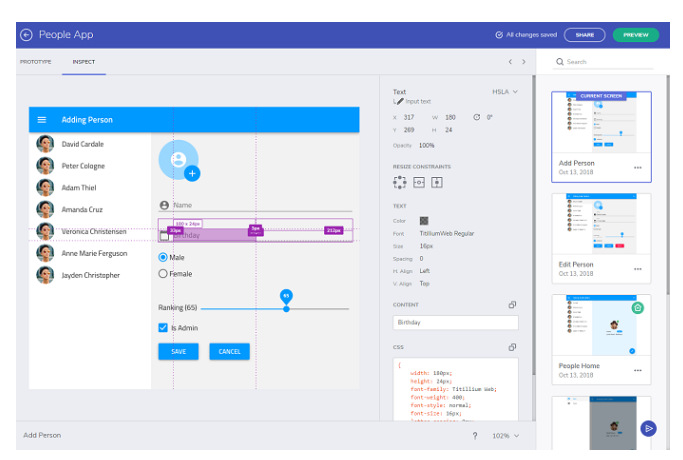Open the help question mark icon
This screenshot has width=683, height=460.
[x=474, y=436]
